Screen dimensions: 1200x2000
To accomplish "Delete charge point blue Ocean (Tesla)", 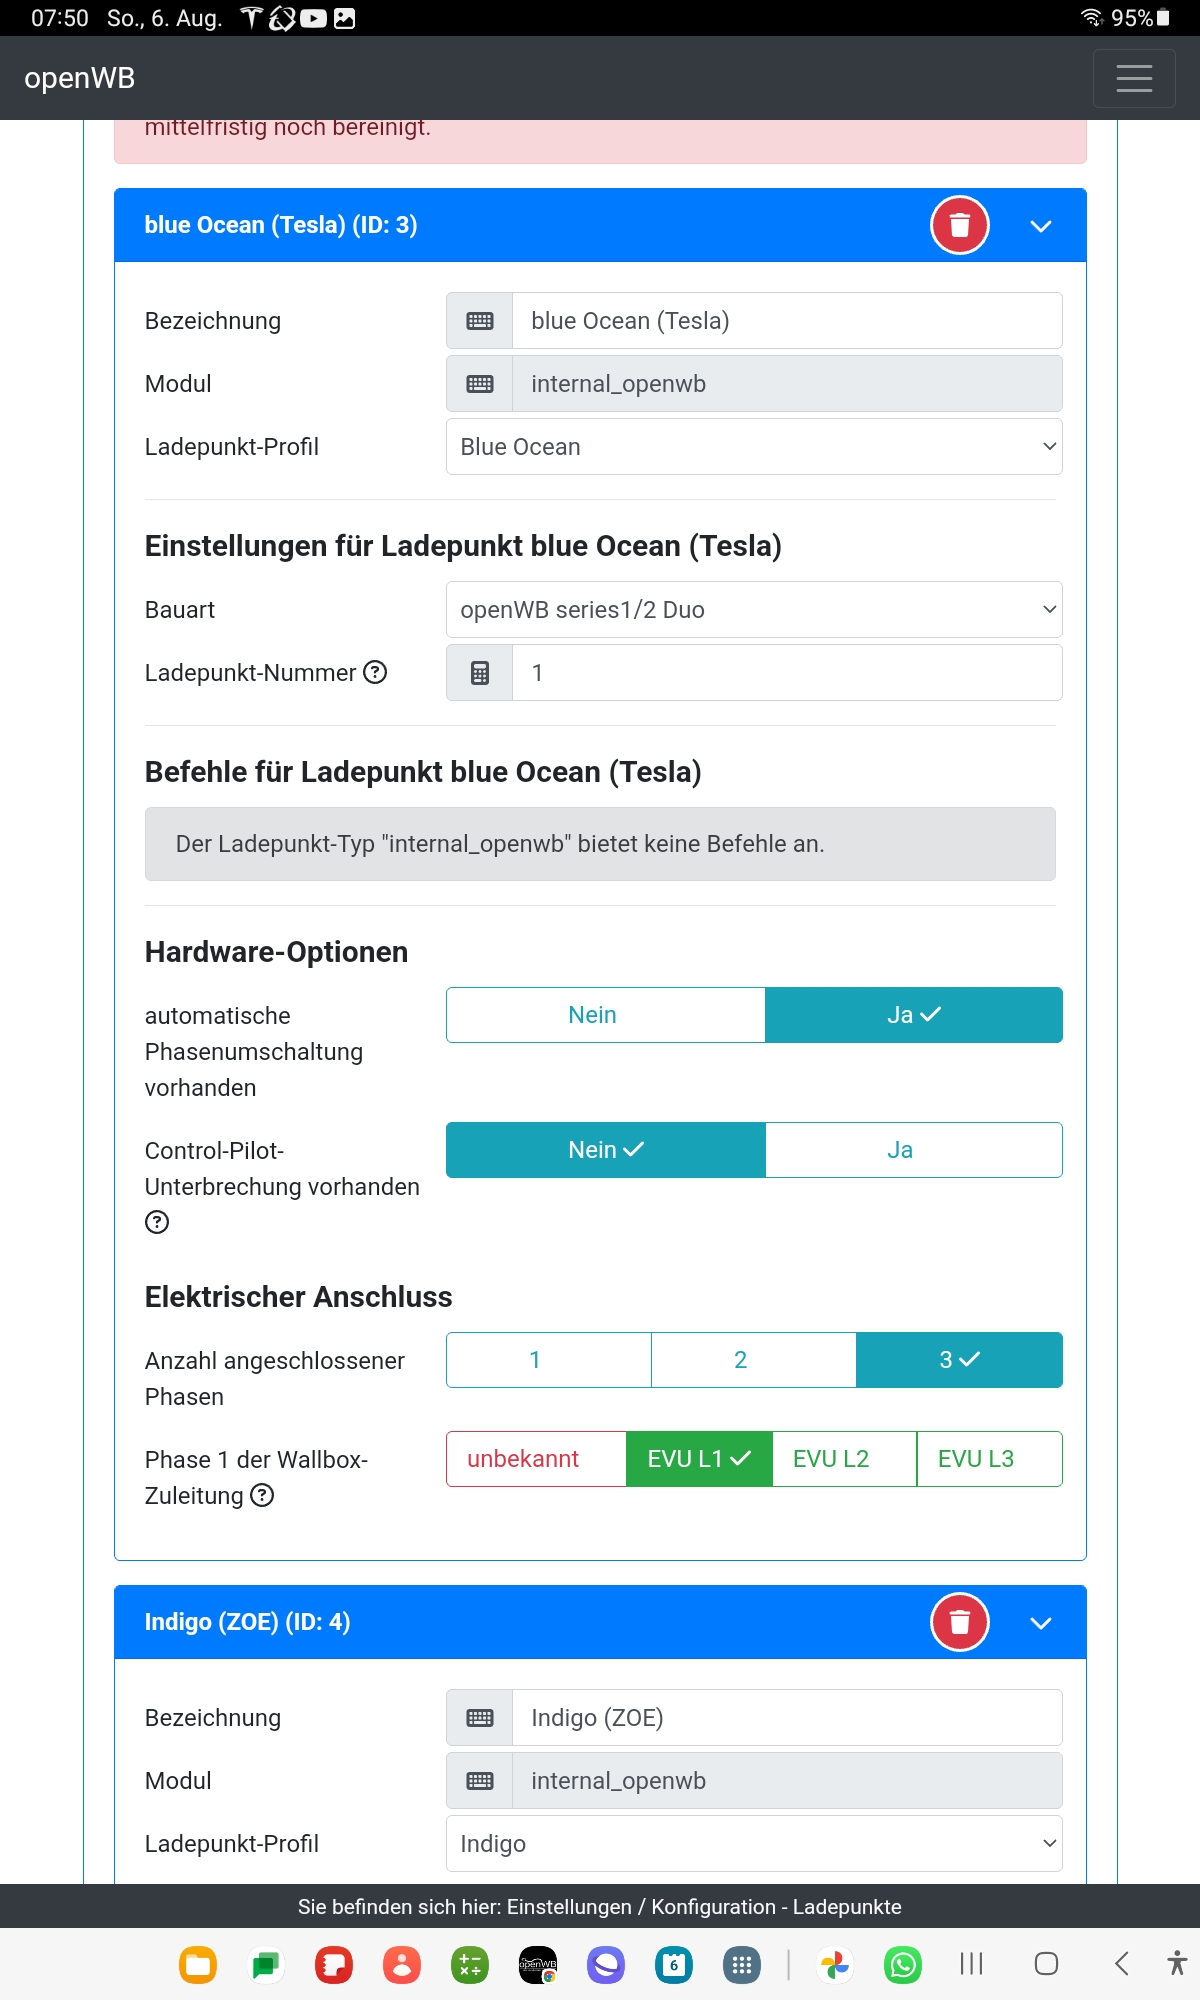I will click(x=959, y=225).
